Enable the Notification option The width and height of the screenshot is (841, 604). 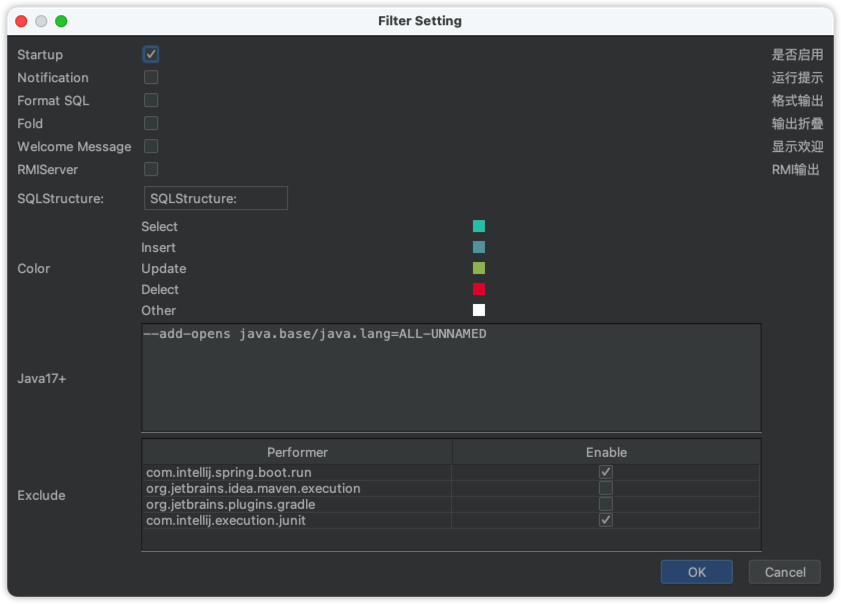pos(151,77)
